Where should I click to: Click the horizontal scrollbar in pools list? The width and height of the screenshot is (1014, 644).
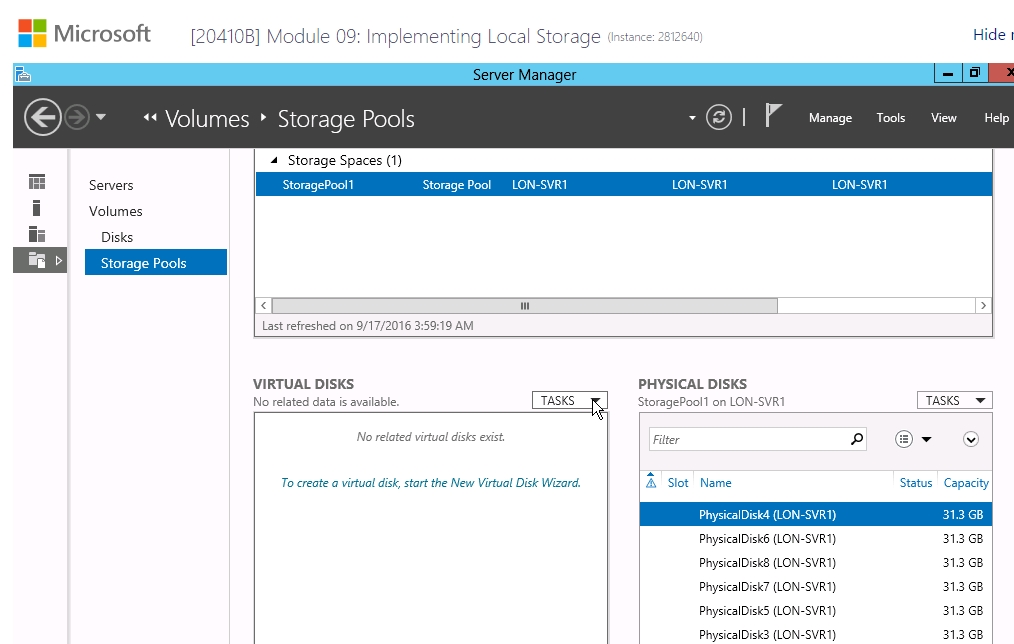point(525,306)
